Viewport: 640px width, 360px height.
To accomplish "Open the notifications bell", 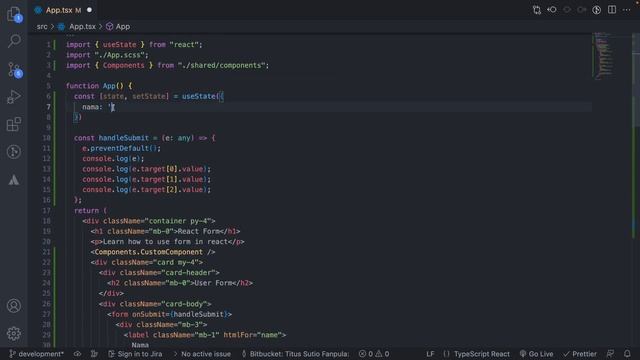I will [x=627, y=354].
